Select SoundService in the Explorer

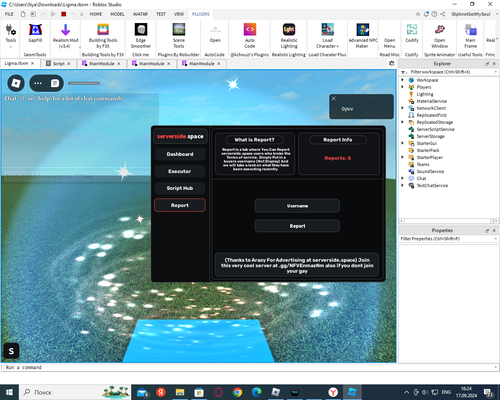[430, 171]
